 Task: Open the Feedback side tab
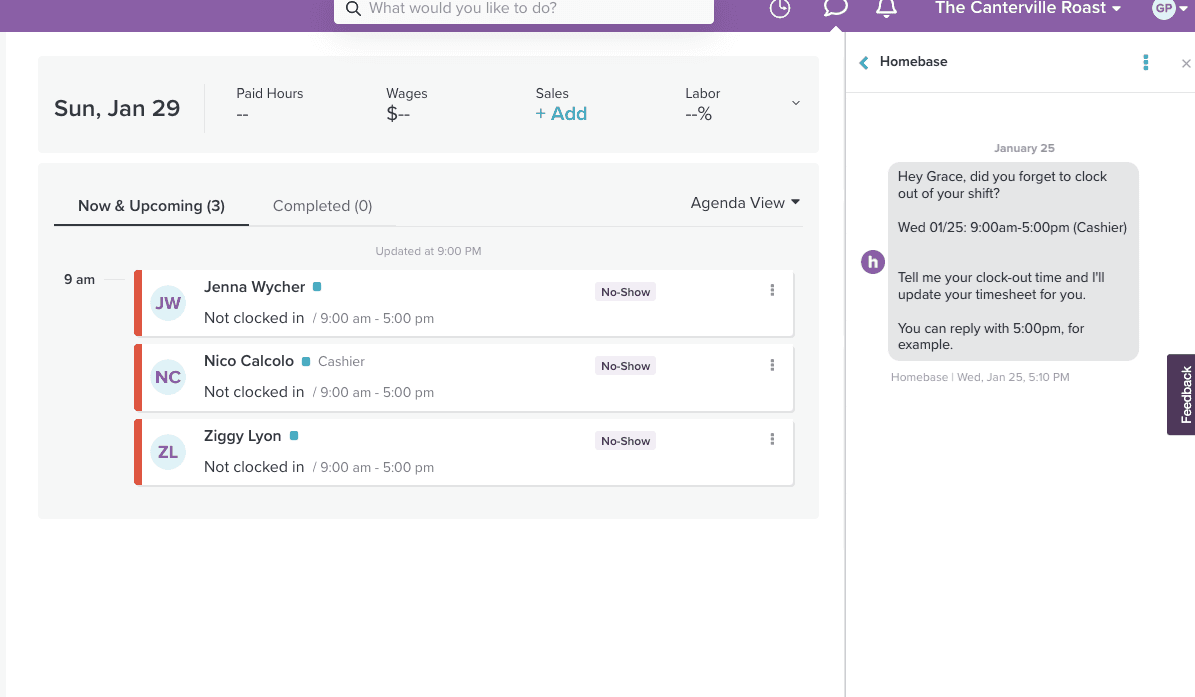click(x=1181, y=395)
